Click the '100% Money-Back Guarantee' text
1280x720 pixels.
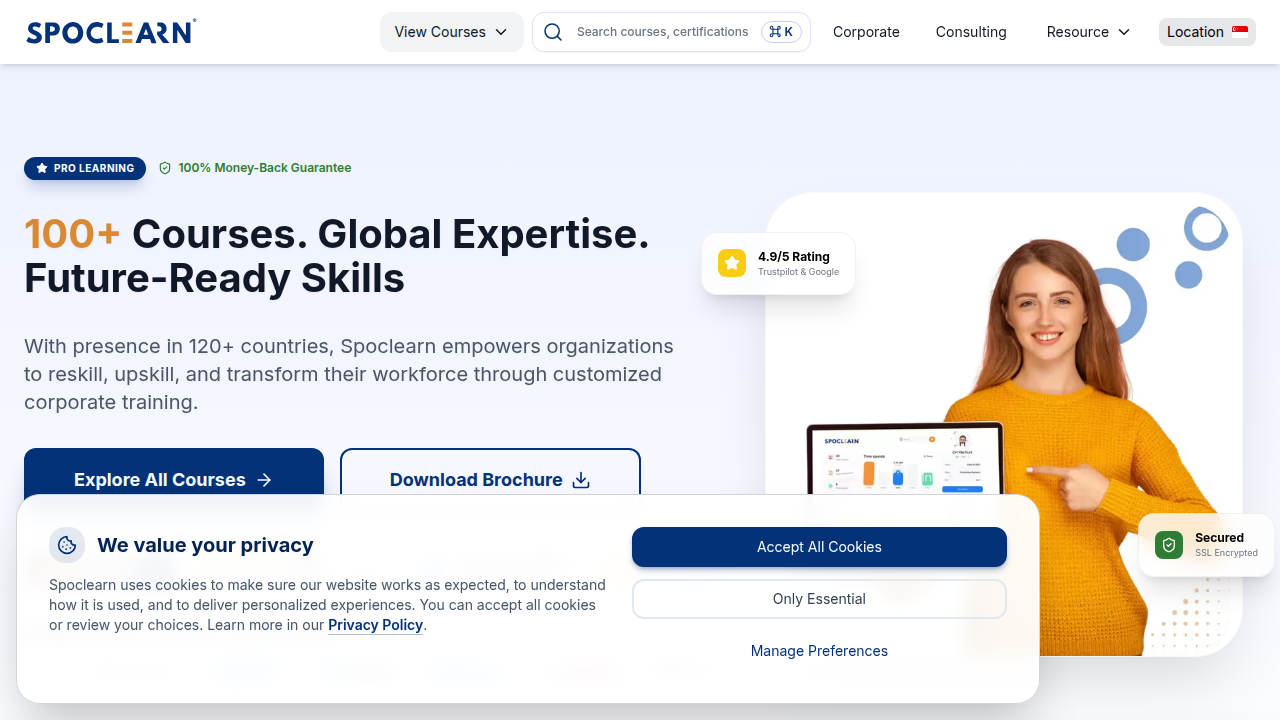pos(265,168)
